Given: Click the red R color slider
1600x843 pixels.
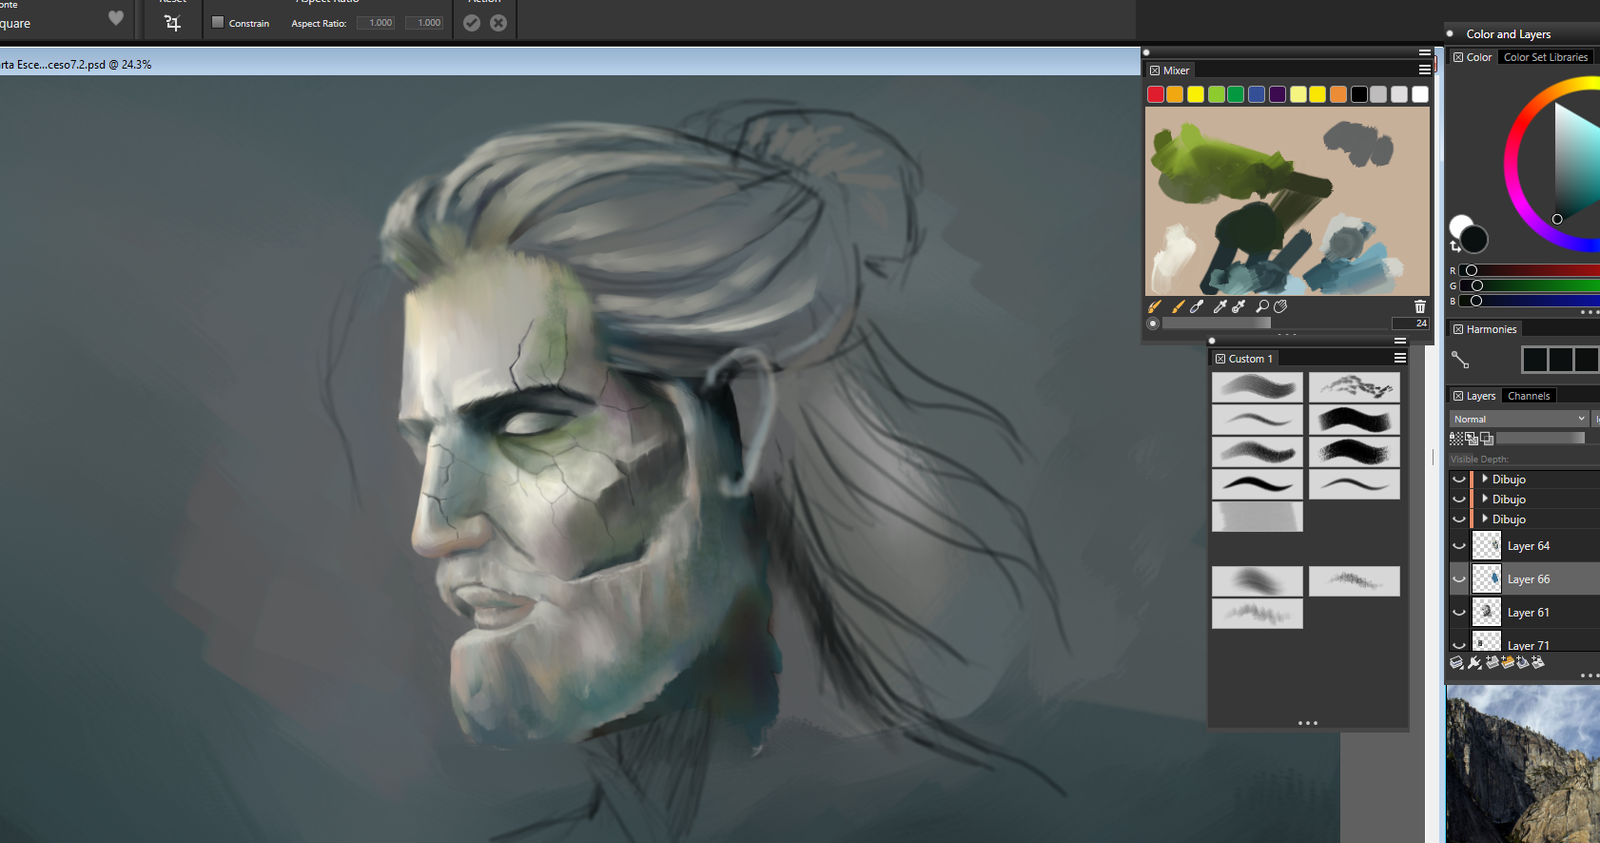Looking at the screenshot, I should click(1529, 270).
